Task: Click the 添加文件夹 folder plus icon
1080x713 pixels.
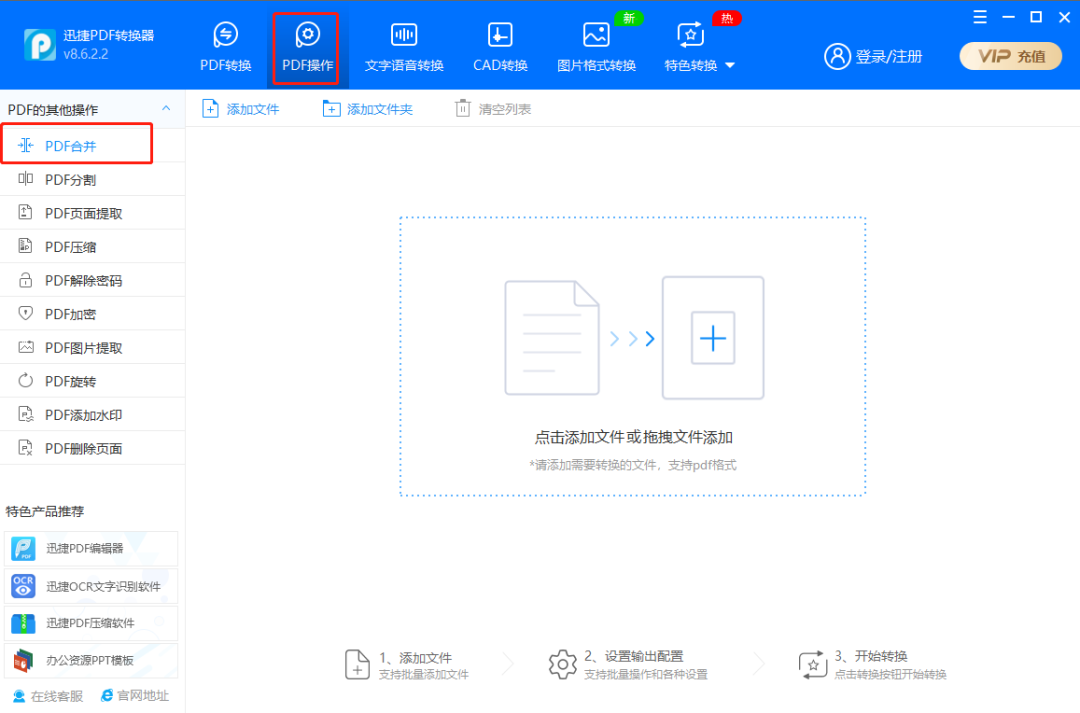Action: [331, 109]
